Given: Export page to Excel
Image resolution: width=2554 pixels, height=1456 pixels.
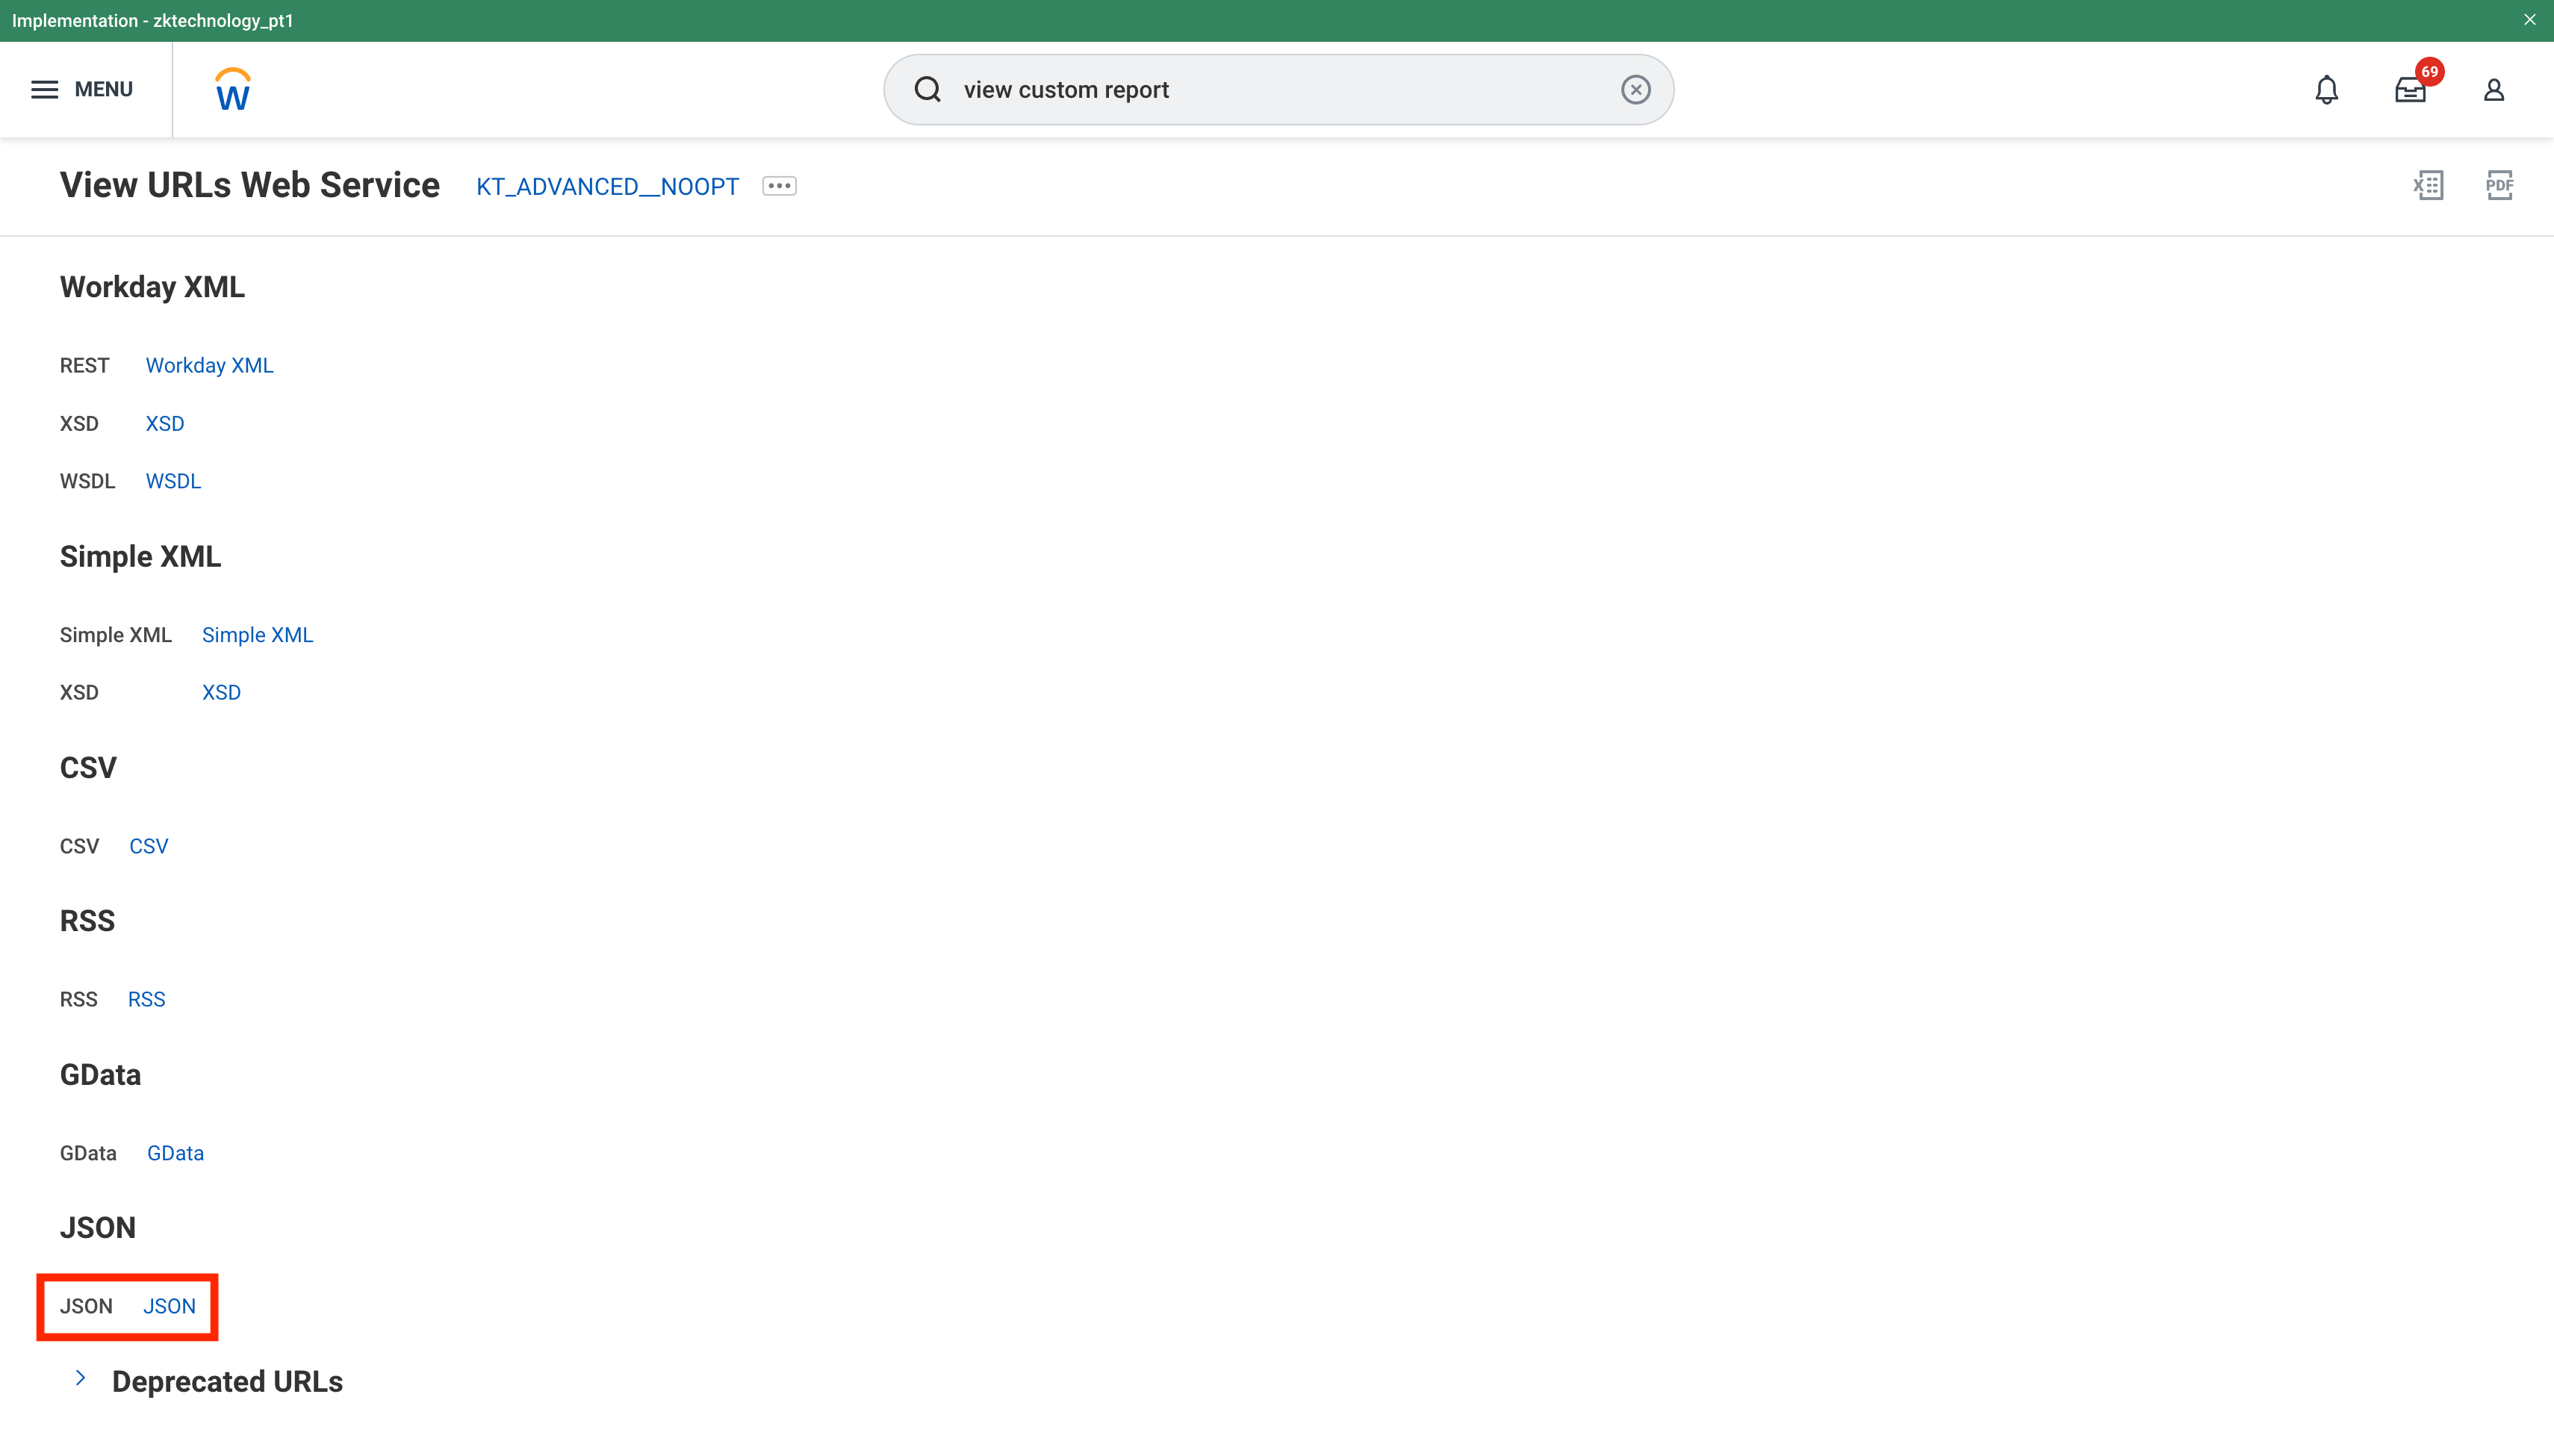Looking at the screenshot, I should click(x=2428, y=185).
